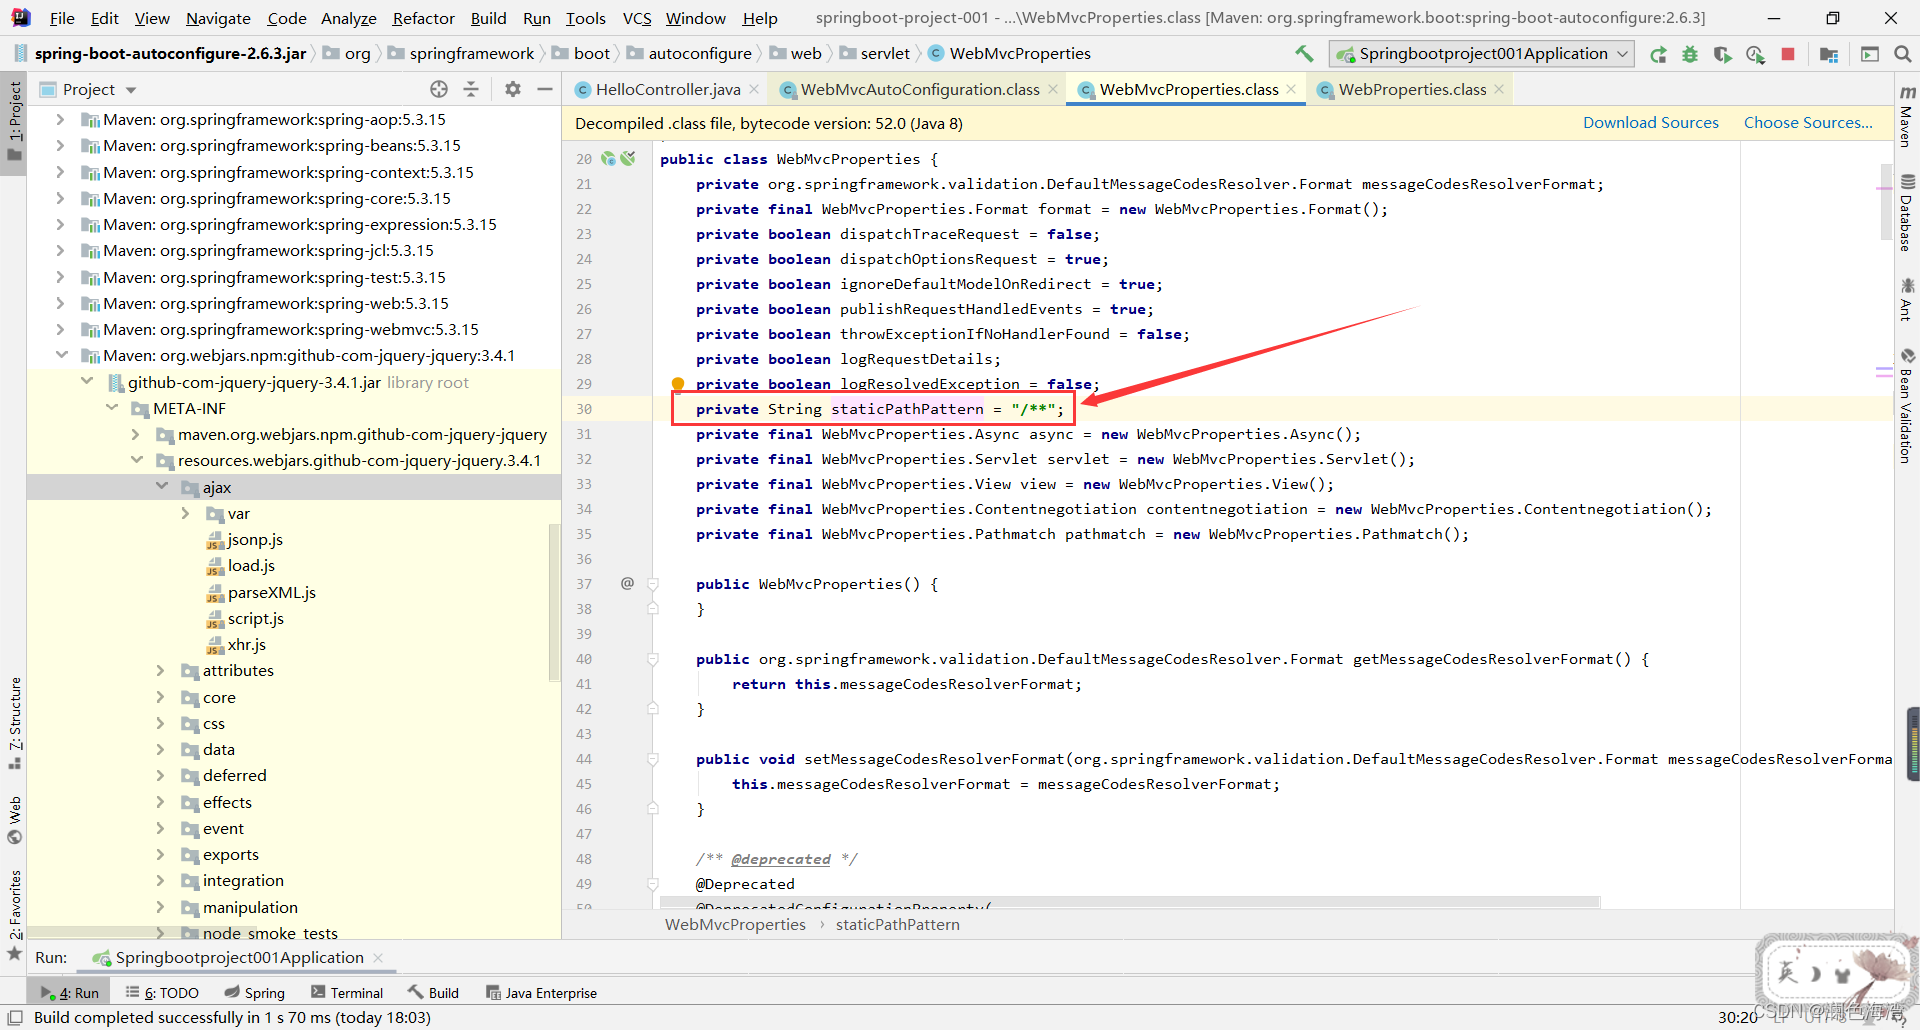
Task: Open the Bean Validation tool window
Action: point(1907,406)
